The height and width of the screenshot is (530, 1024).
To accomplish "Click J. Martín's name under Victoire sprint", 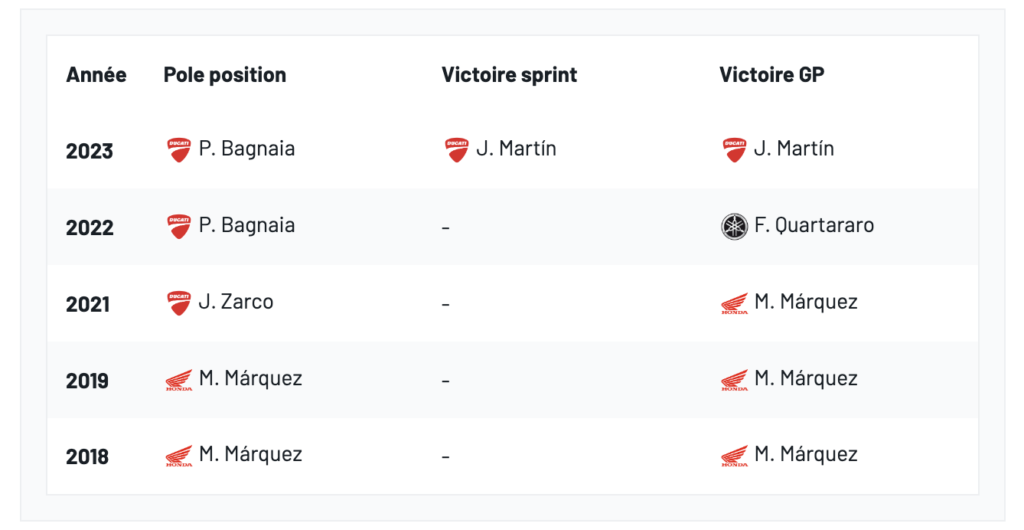I will 516,149.
